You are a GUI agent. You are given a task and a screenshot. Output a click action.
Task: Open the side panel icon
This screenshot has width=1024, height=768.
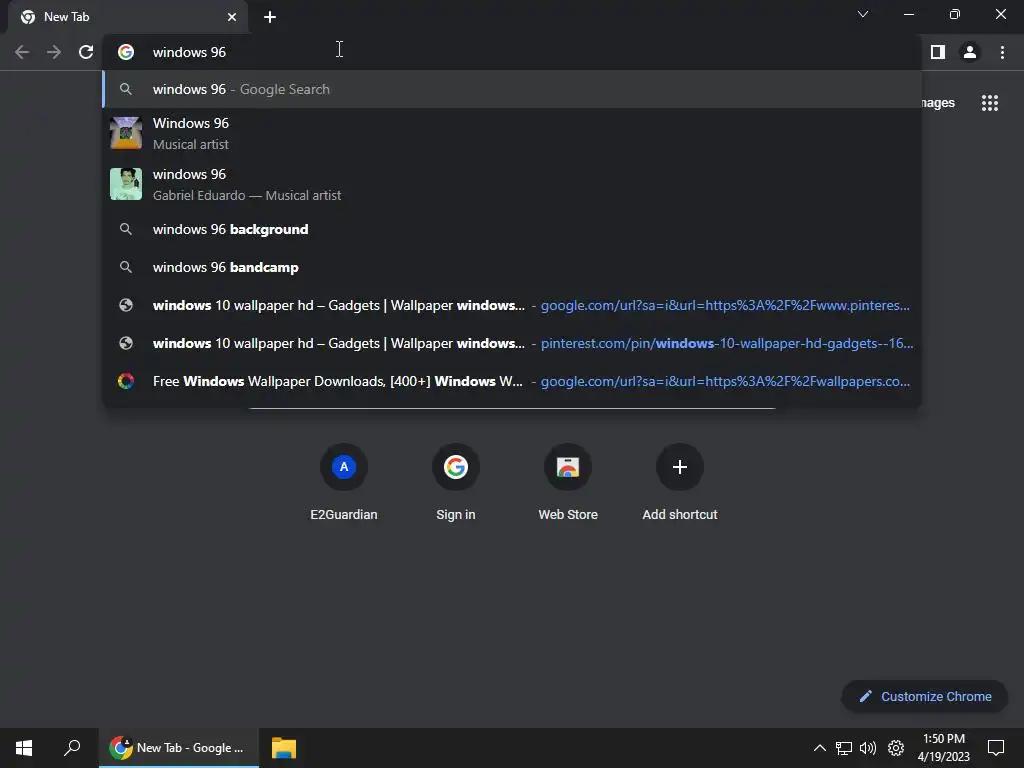tap(938, 52)
